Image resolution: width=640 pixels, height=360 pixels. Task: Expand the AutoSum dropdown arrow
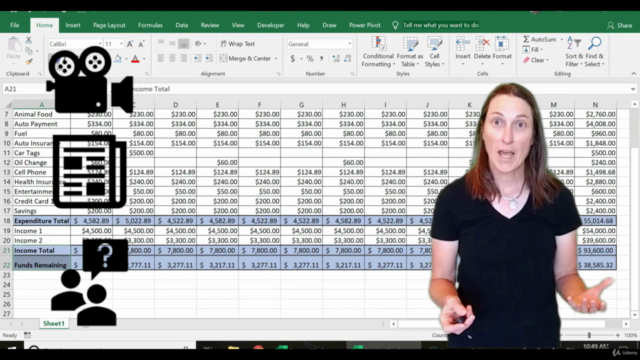pyautogui.click(x=561, y=40)
